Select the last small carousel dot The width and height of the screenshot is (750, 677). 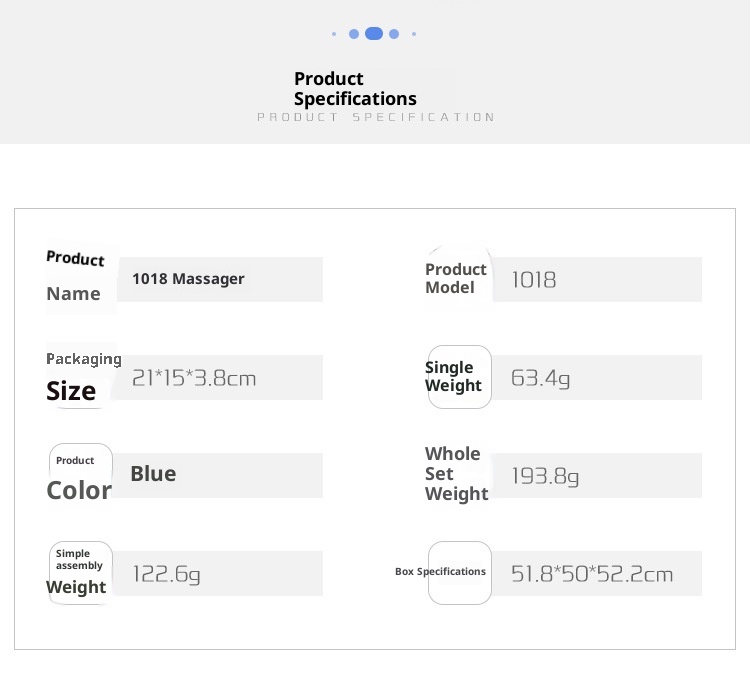[x=414, y=34]
